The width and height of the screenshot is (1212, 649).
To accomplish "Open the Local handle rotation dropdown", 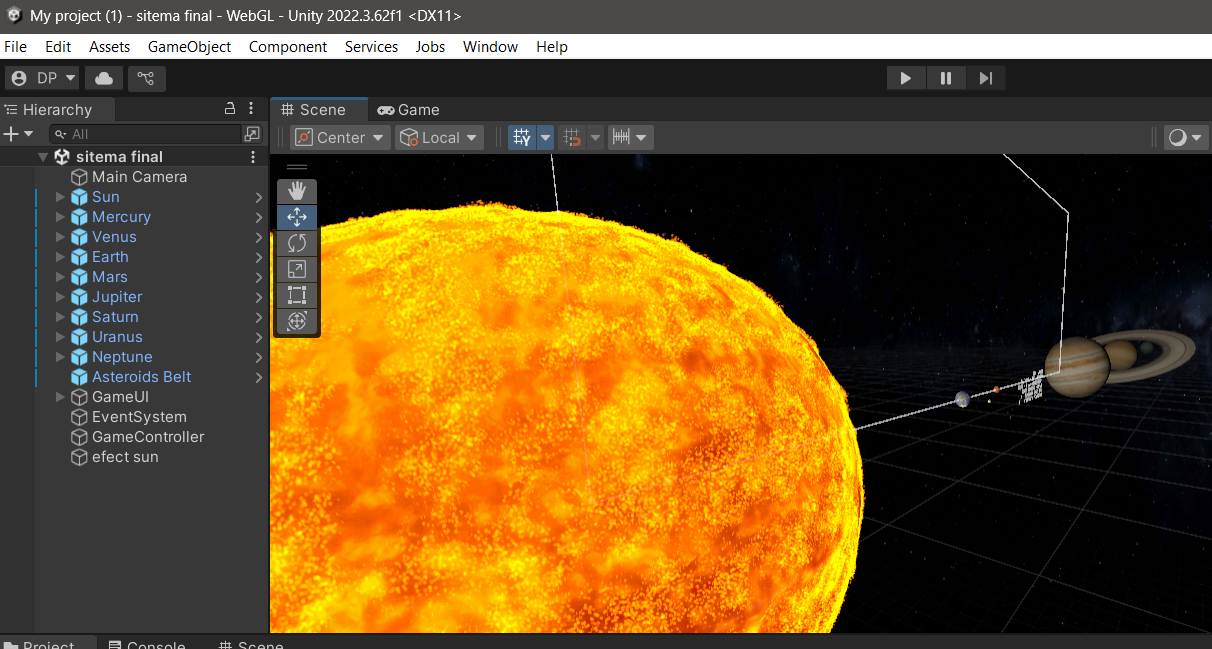I will click(440, 138).
